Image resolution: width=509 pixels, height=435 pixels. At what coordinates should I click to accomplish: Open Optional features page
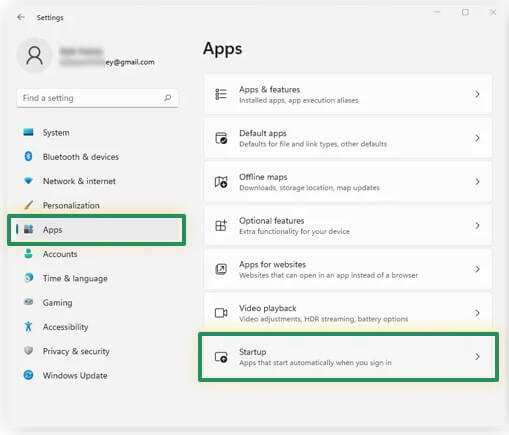click(348, 225)
